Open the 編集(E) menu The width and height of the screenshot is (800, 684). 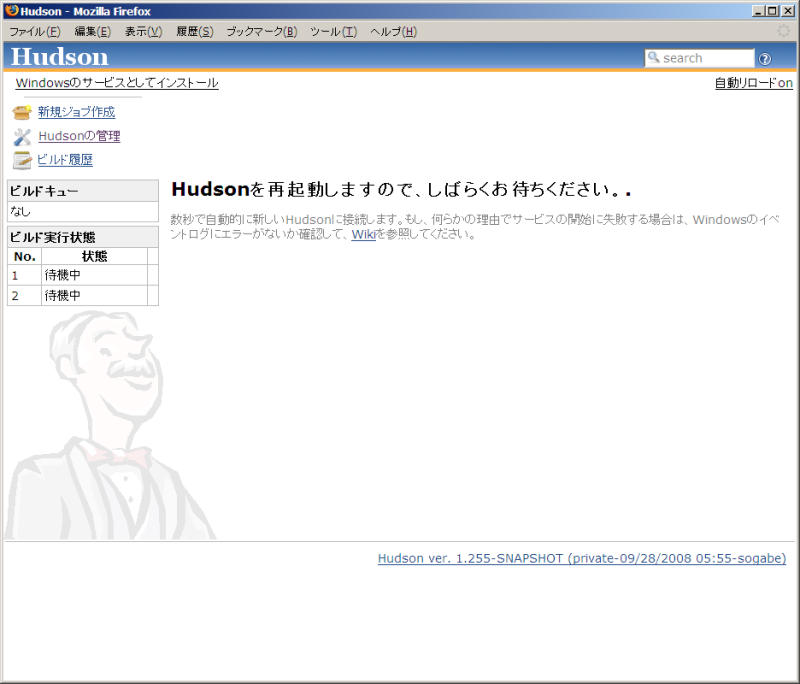pyautogui.click(x=92, y=32)
